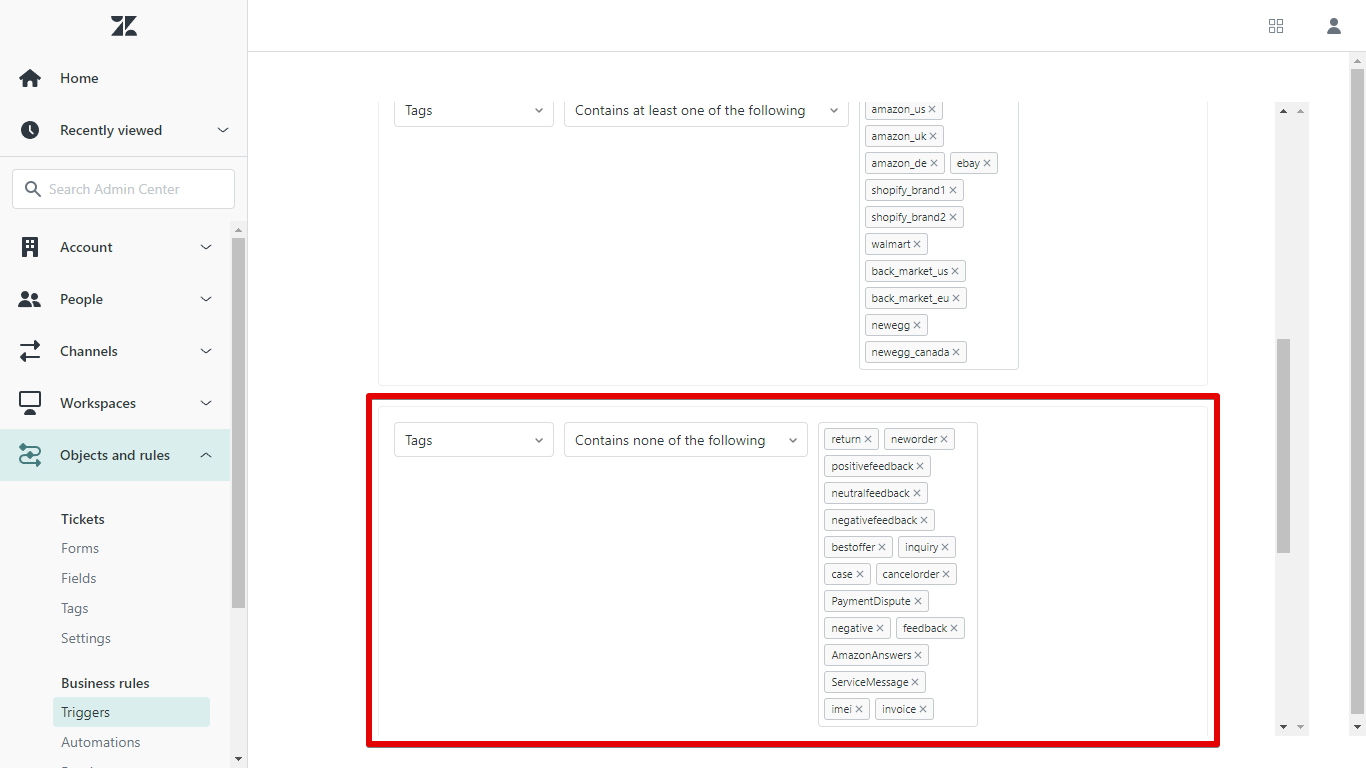Click the 'Tickets' heading text
Screen dimensions: 1366x768
pyautogui.click(x=83, y=519)
